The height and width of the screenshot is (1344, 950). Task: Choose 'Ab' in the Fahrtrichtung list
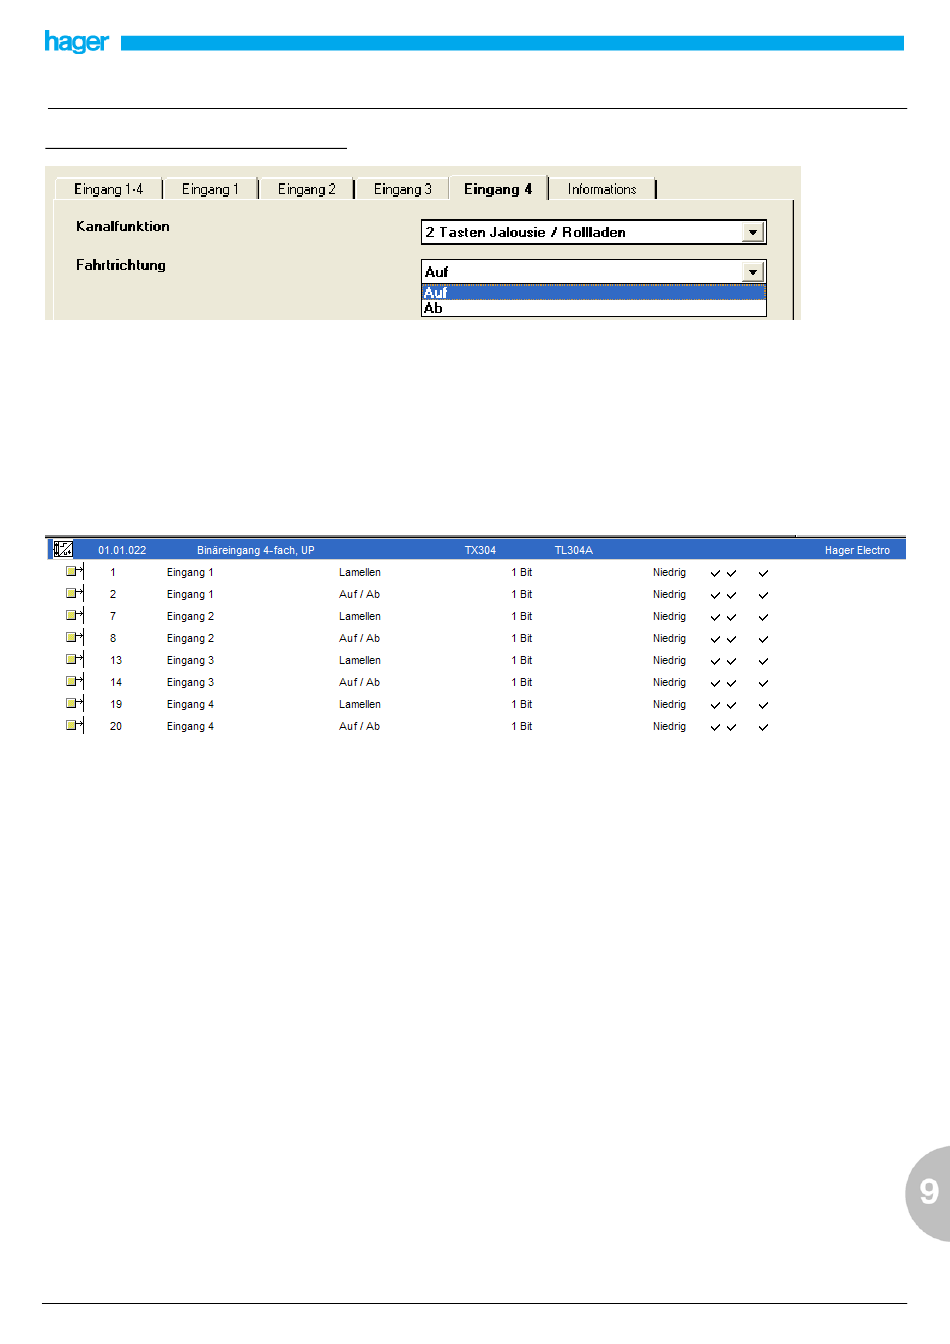(593, 309)
